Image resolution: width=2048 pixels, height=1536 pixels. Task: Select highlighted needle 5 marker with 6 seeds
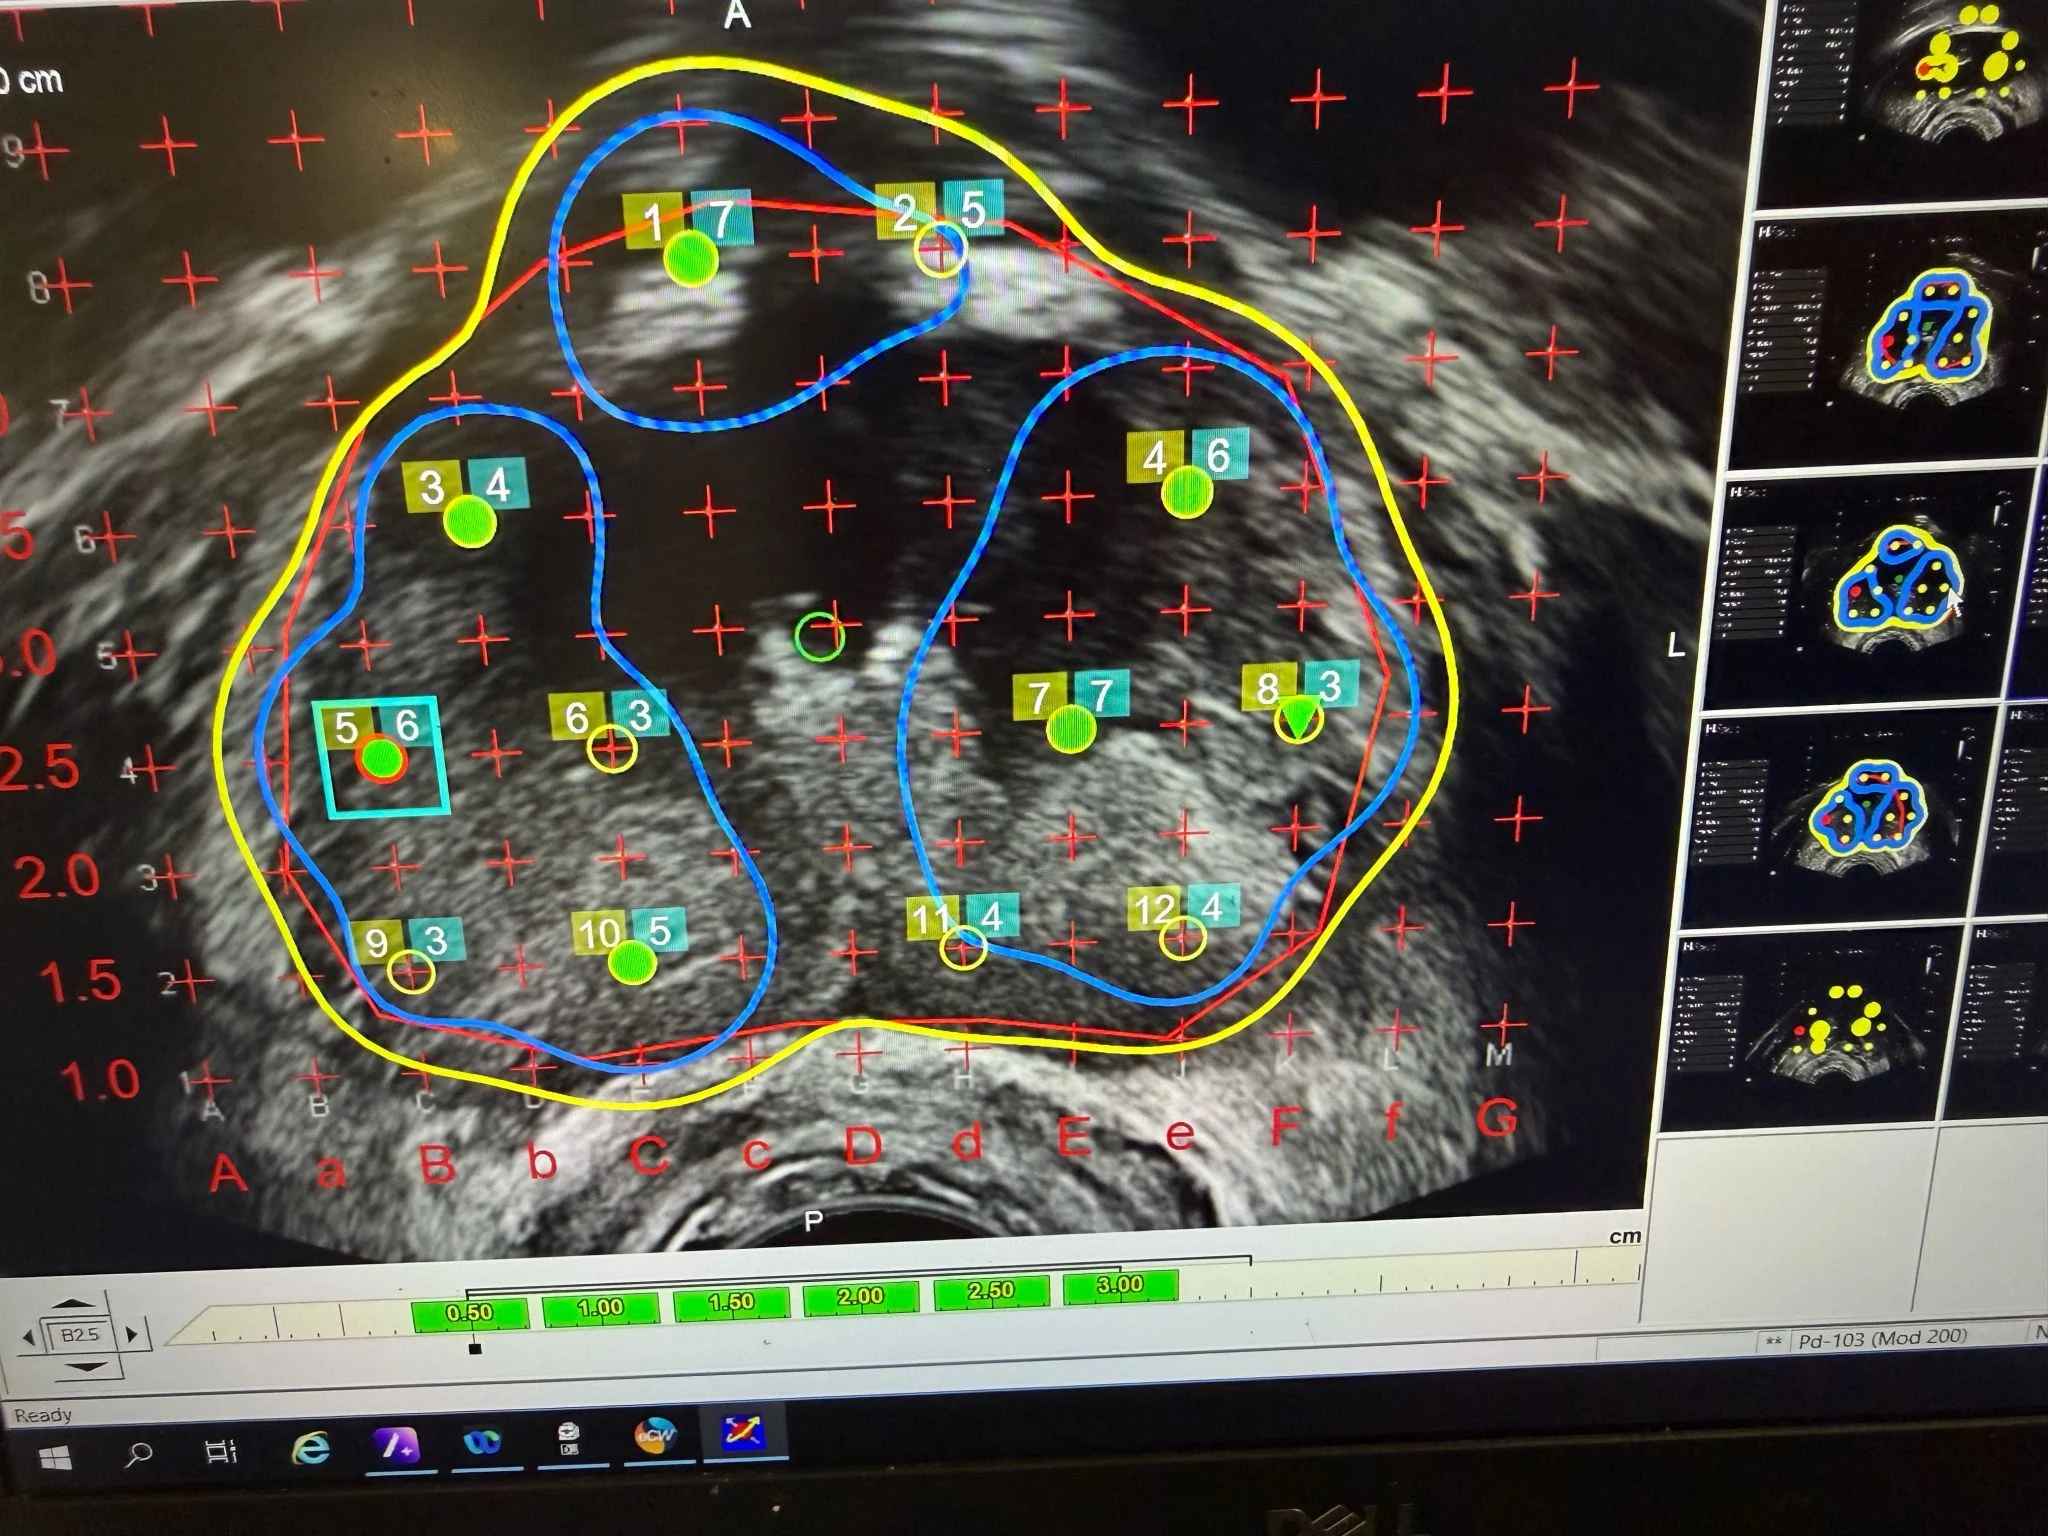pos(382,759)
